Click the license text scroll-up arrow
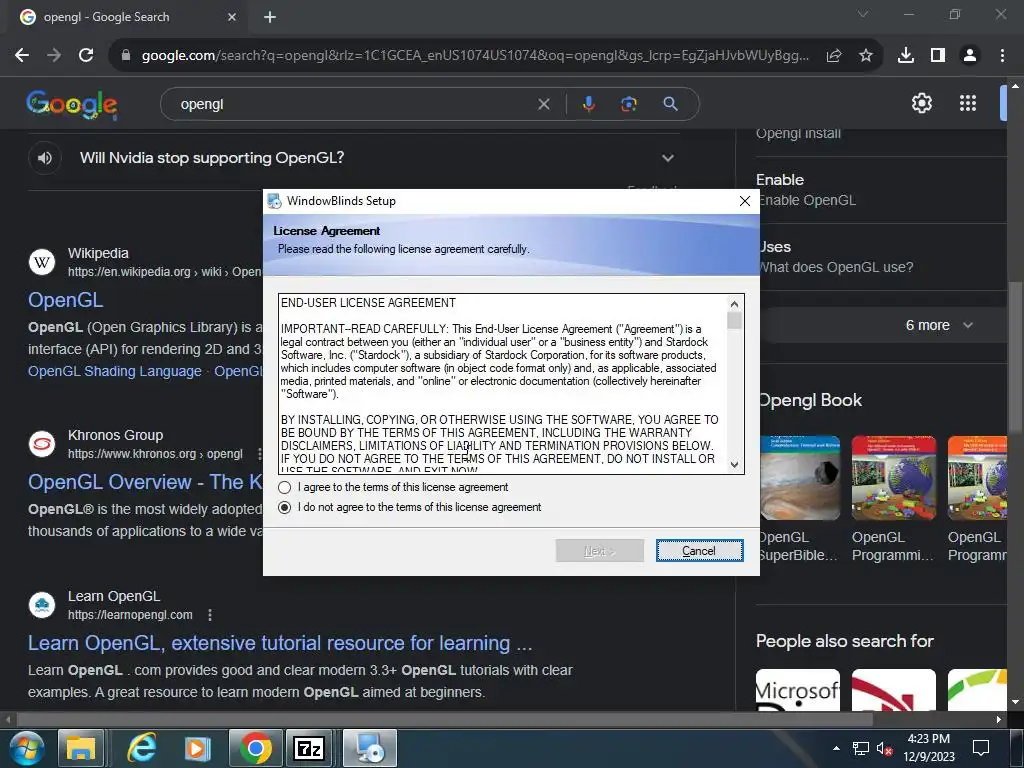Image resolution: width=1024 pixels, height=768 pixels. coord(734,304)
